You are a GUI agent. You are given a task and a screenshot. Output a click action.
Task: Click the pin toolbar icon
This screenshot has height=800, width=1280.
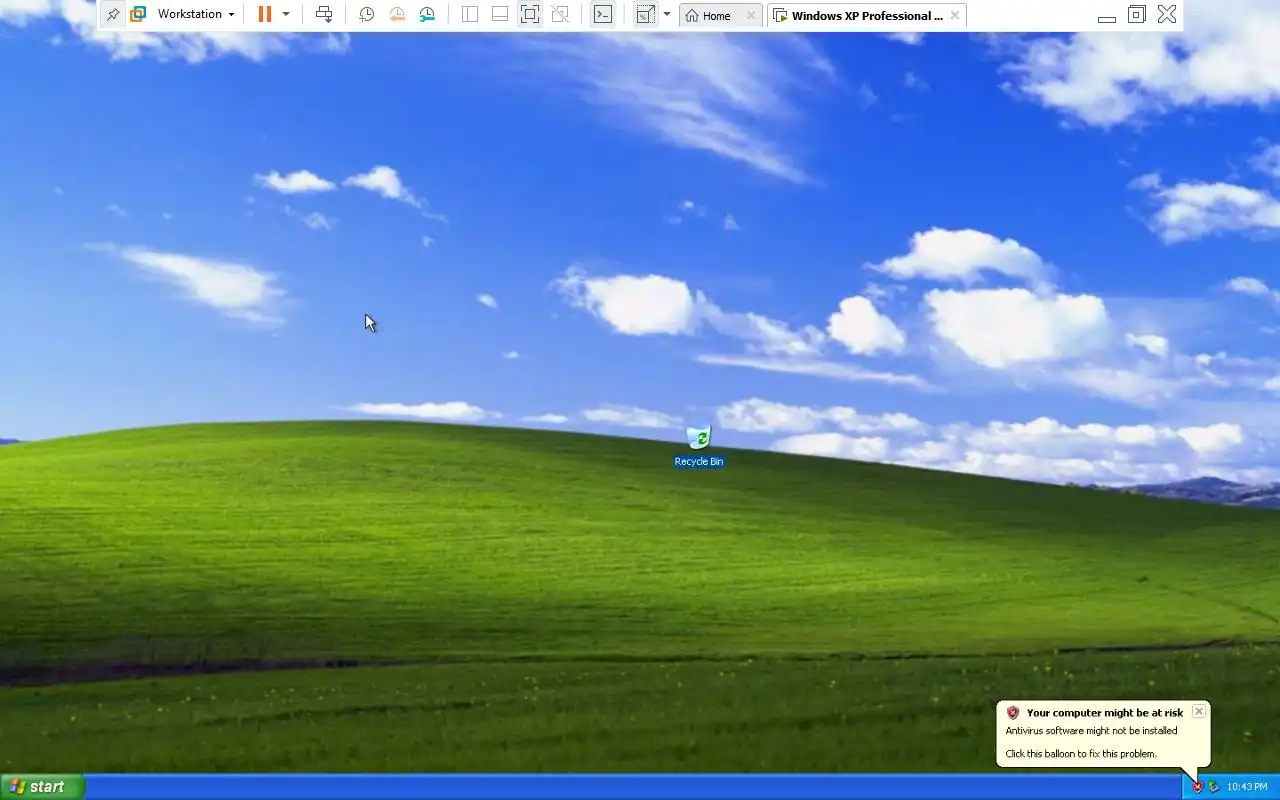tap(113, 14)
